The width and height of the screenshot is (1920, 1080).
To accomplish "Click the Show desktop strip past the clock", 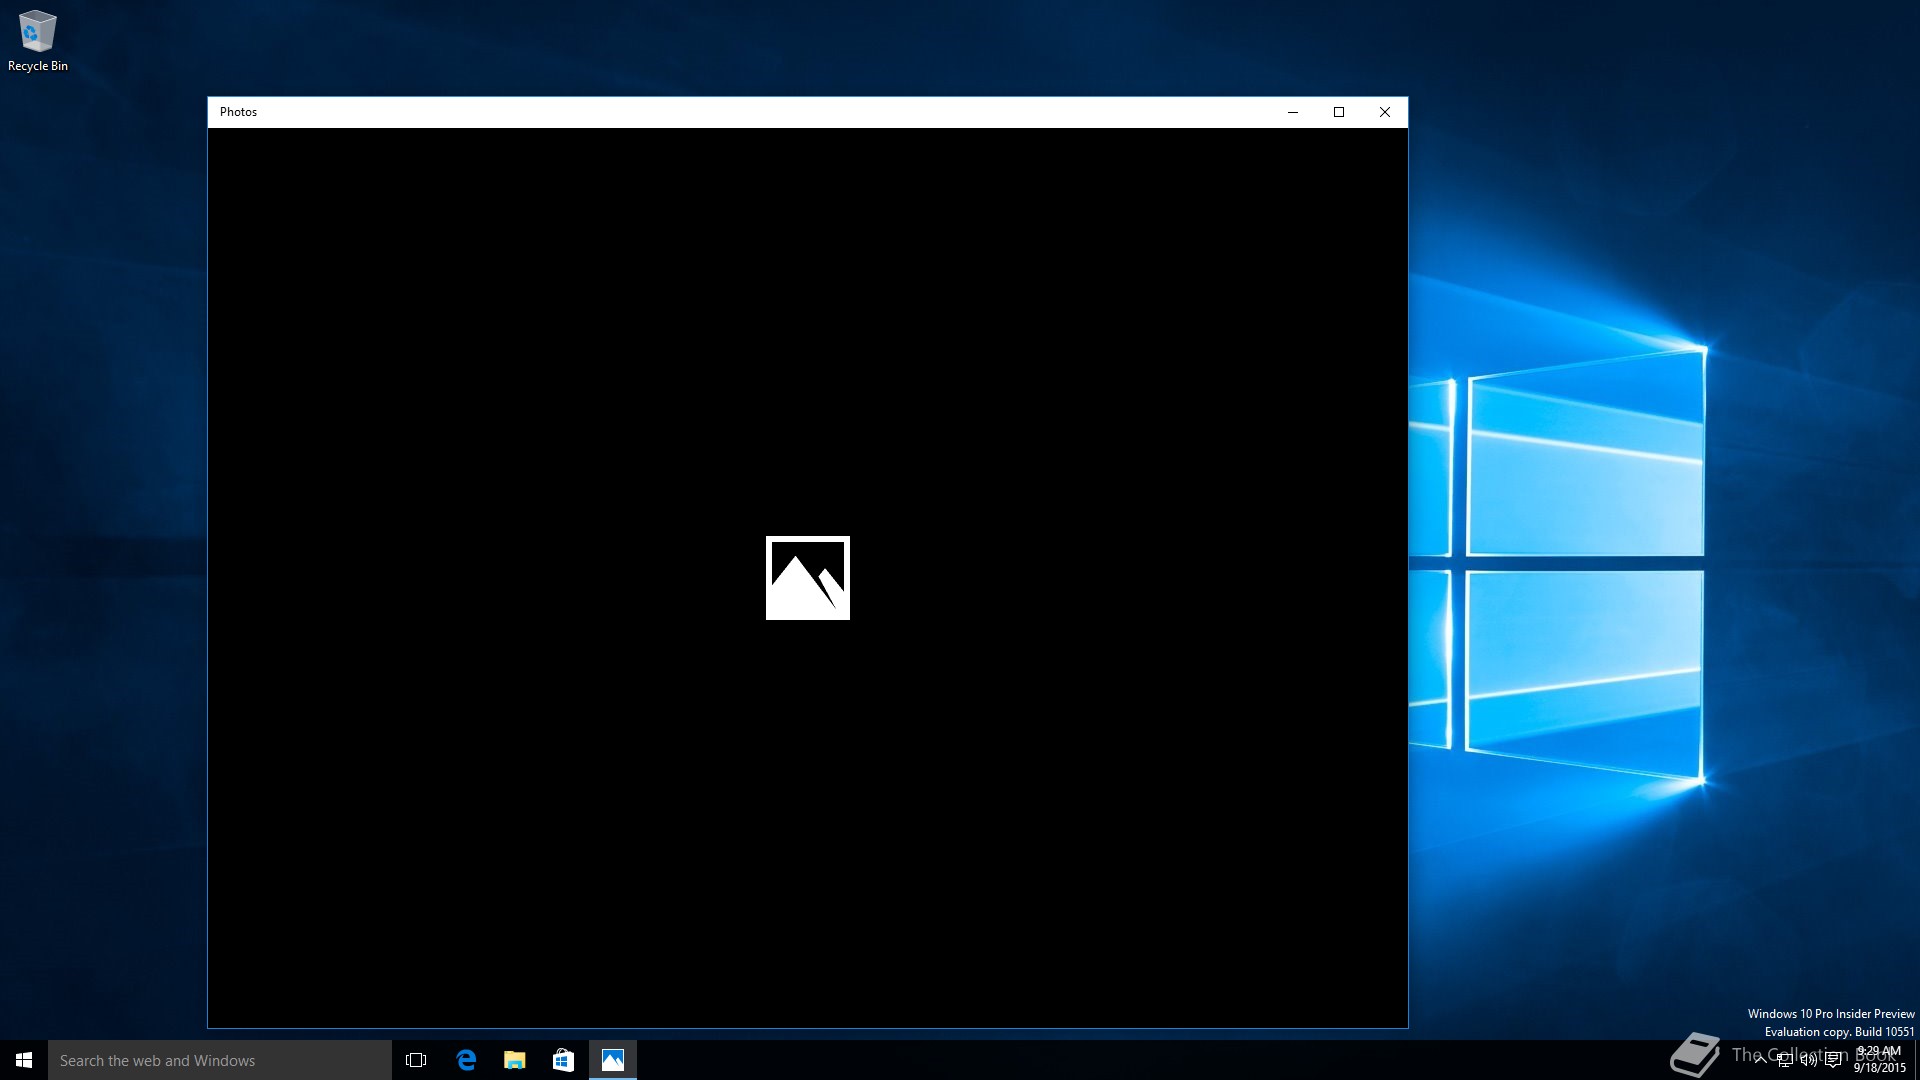I will pos(1916,1060).
